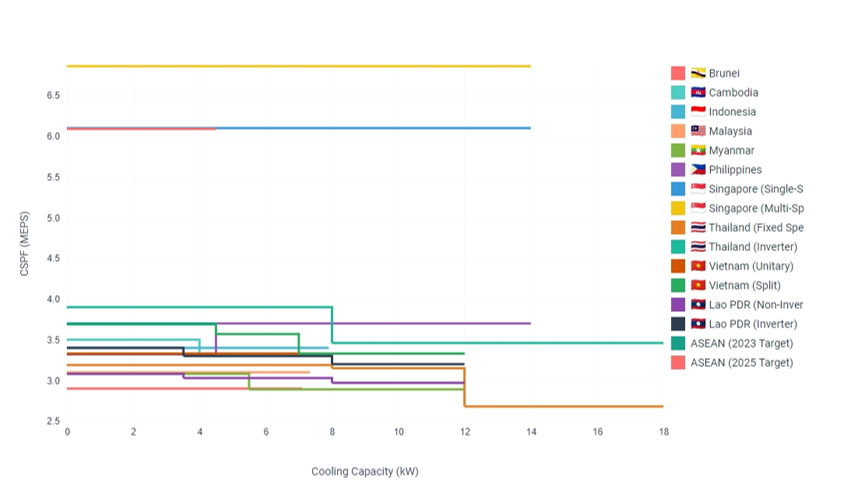Toggle the Lao PDR (Inverter) series label
The width and height of the screenshot is (856, 492).
click(753, 324)
